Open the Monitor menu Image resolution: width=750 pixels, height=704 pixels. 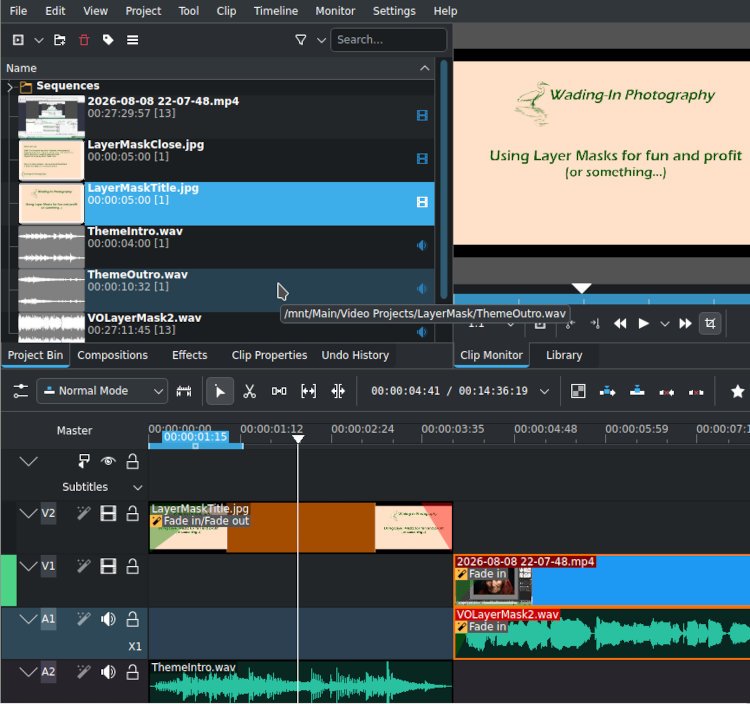pyautogui.click(x=335, y=11)
